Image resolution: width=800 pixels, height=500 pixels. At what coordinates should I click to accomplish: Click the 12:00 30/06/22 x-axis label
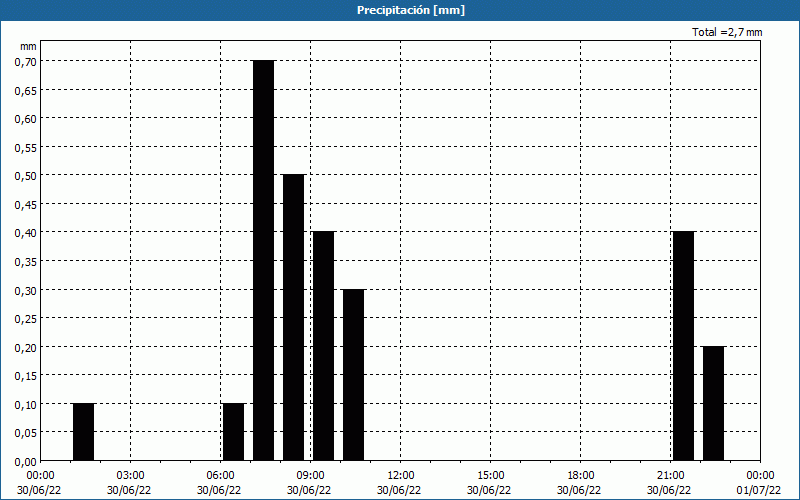[399, 483]
